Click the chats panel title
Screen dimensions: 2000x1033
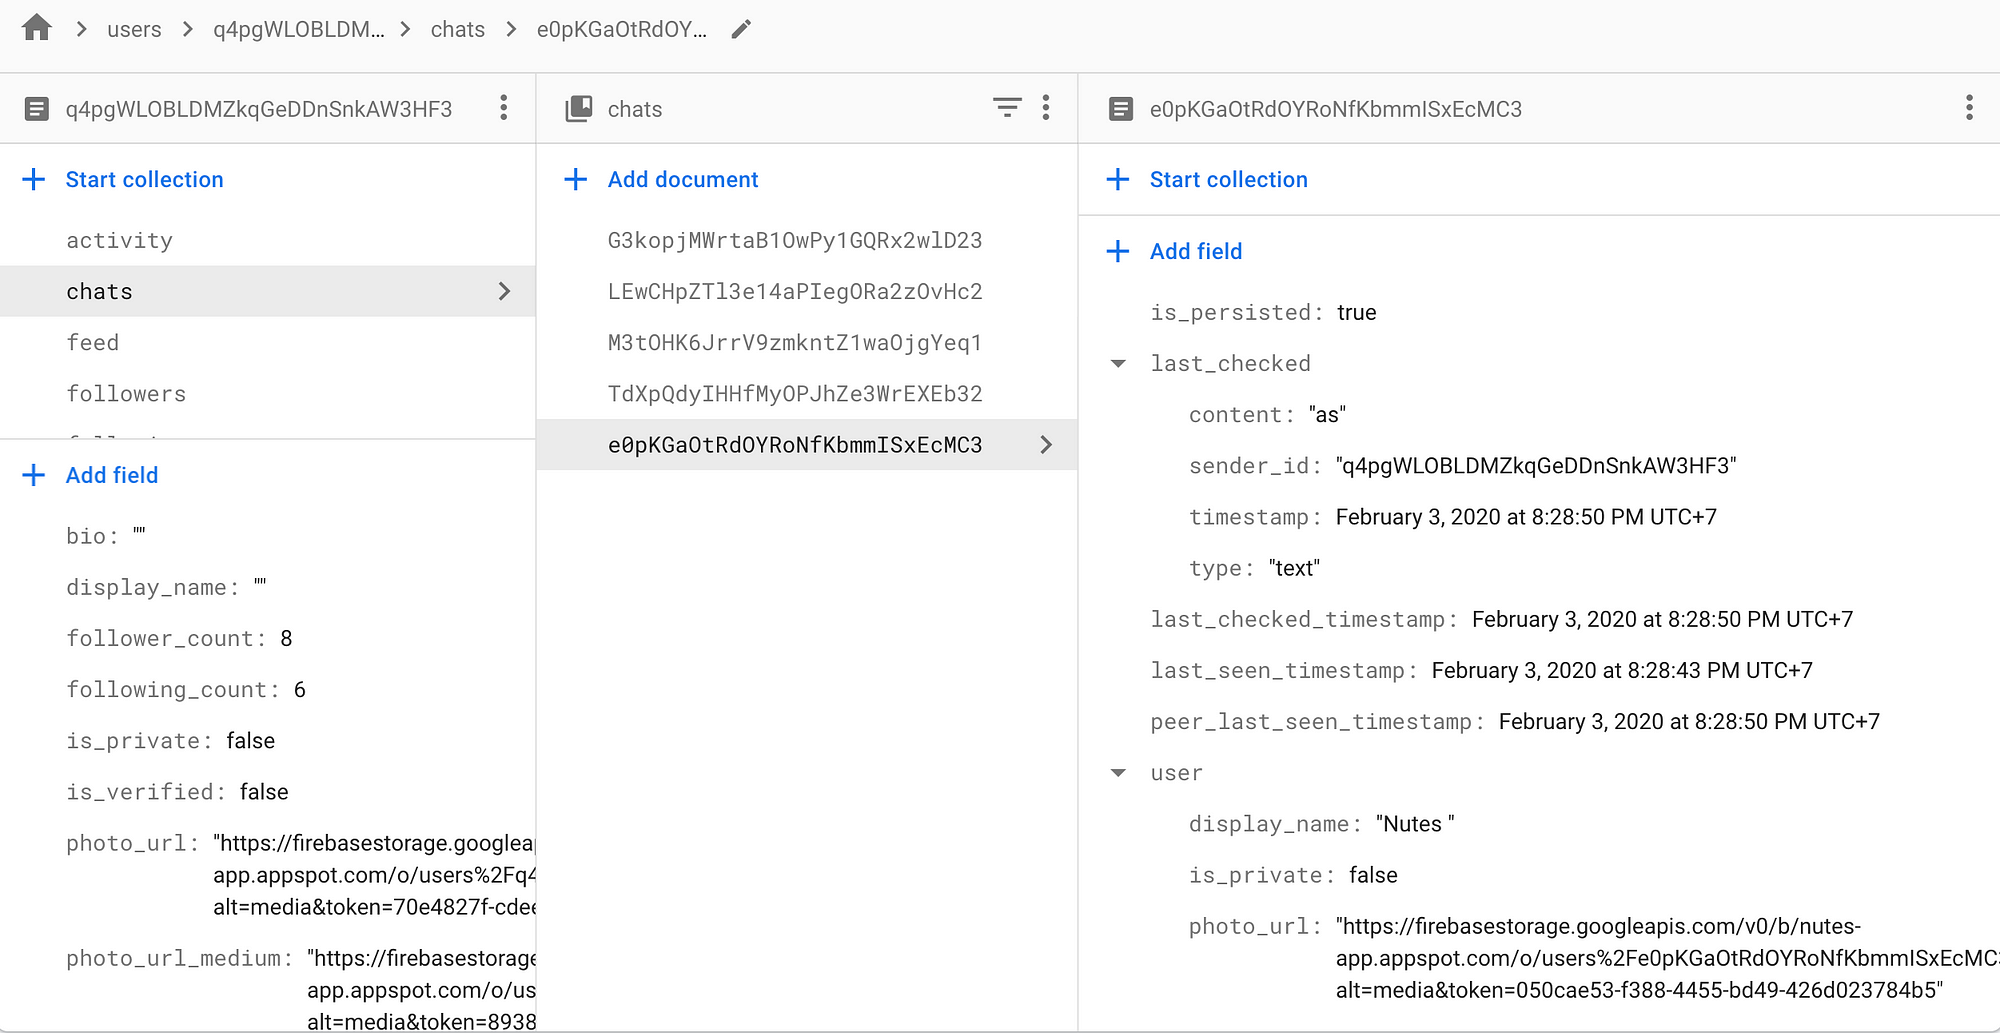click(635, 109)
